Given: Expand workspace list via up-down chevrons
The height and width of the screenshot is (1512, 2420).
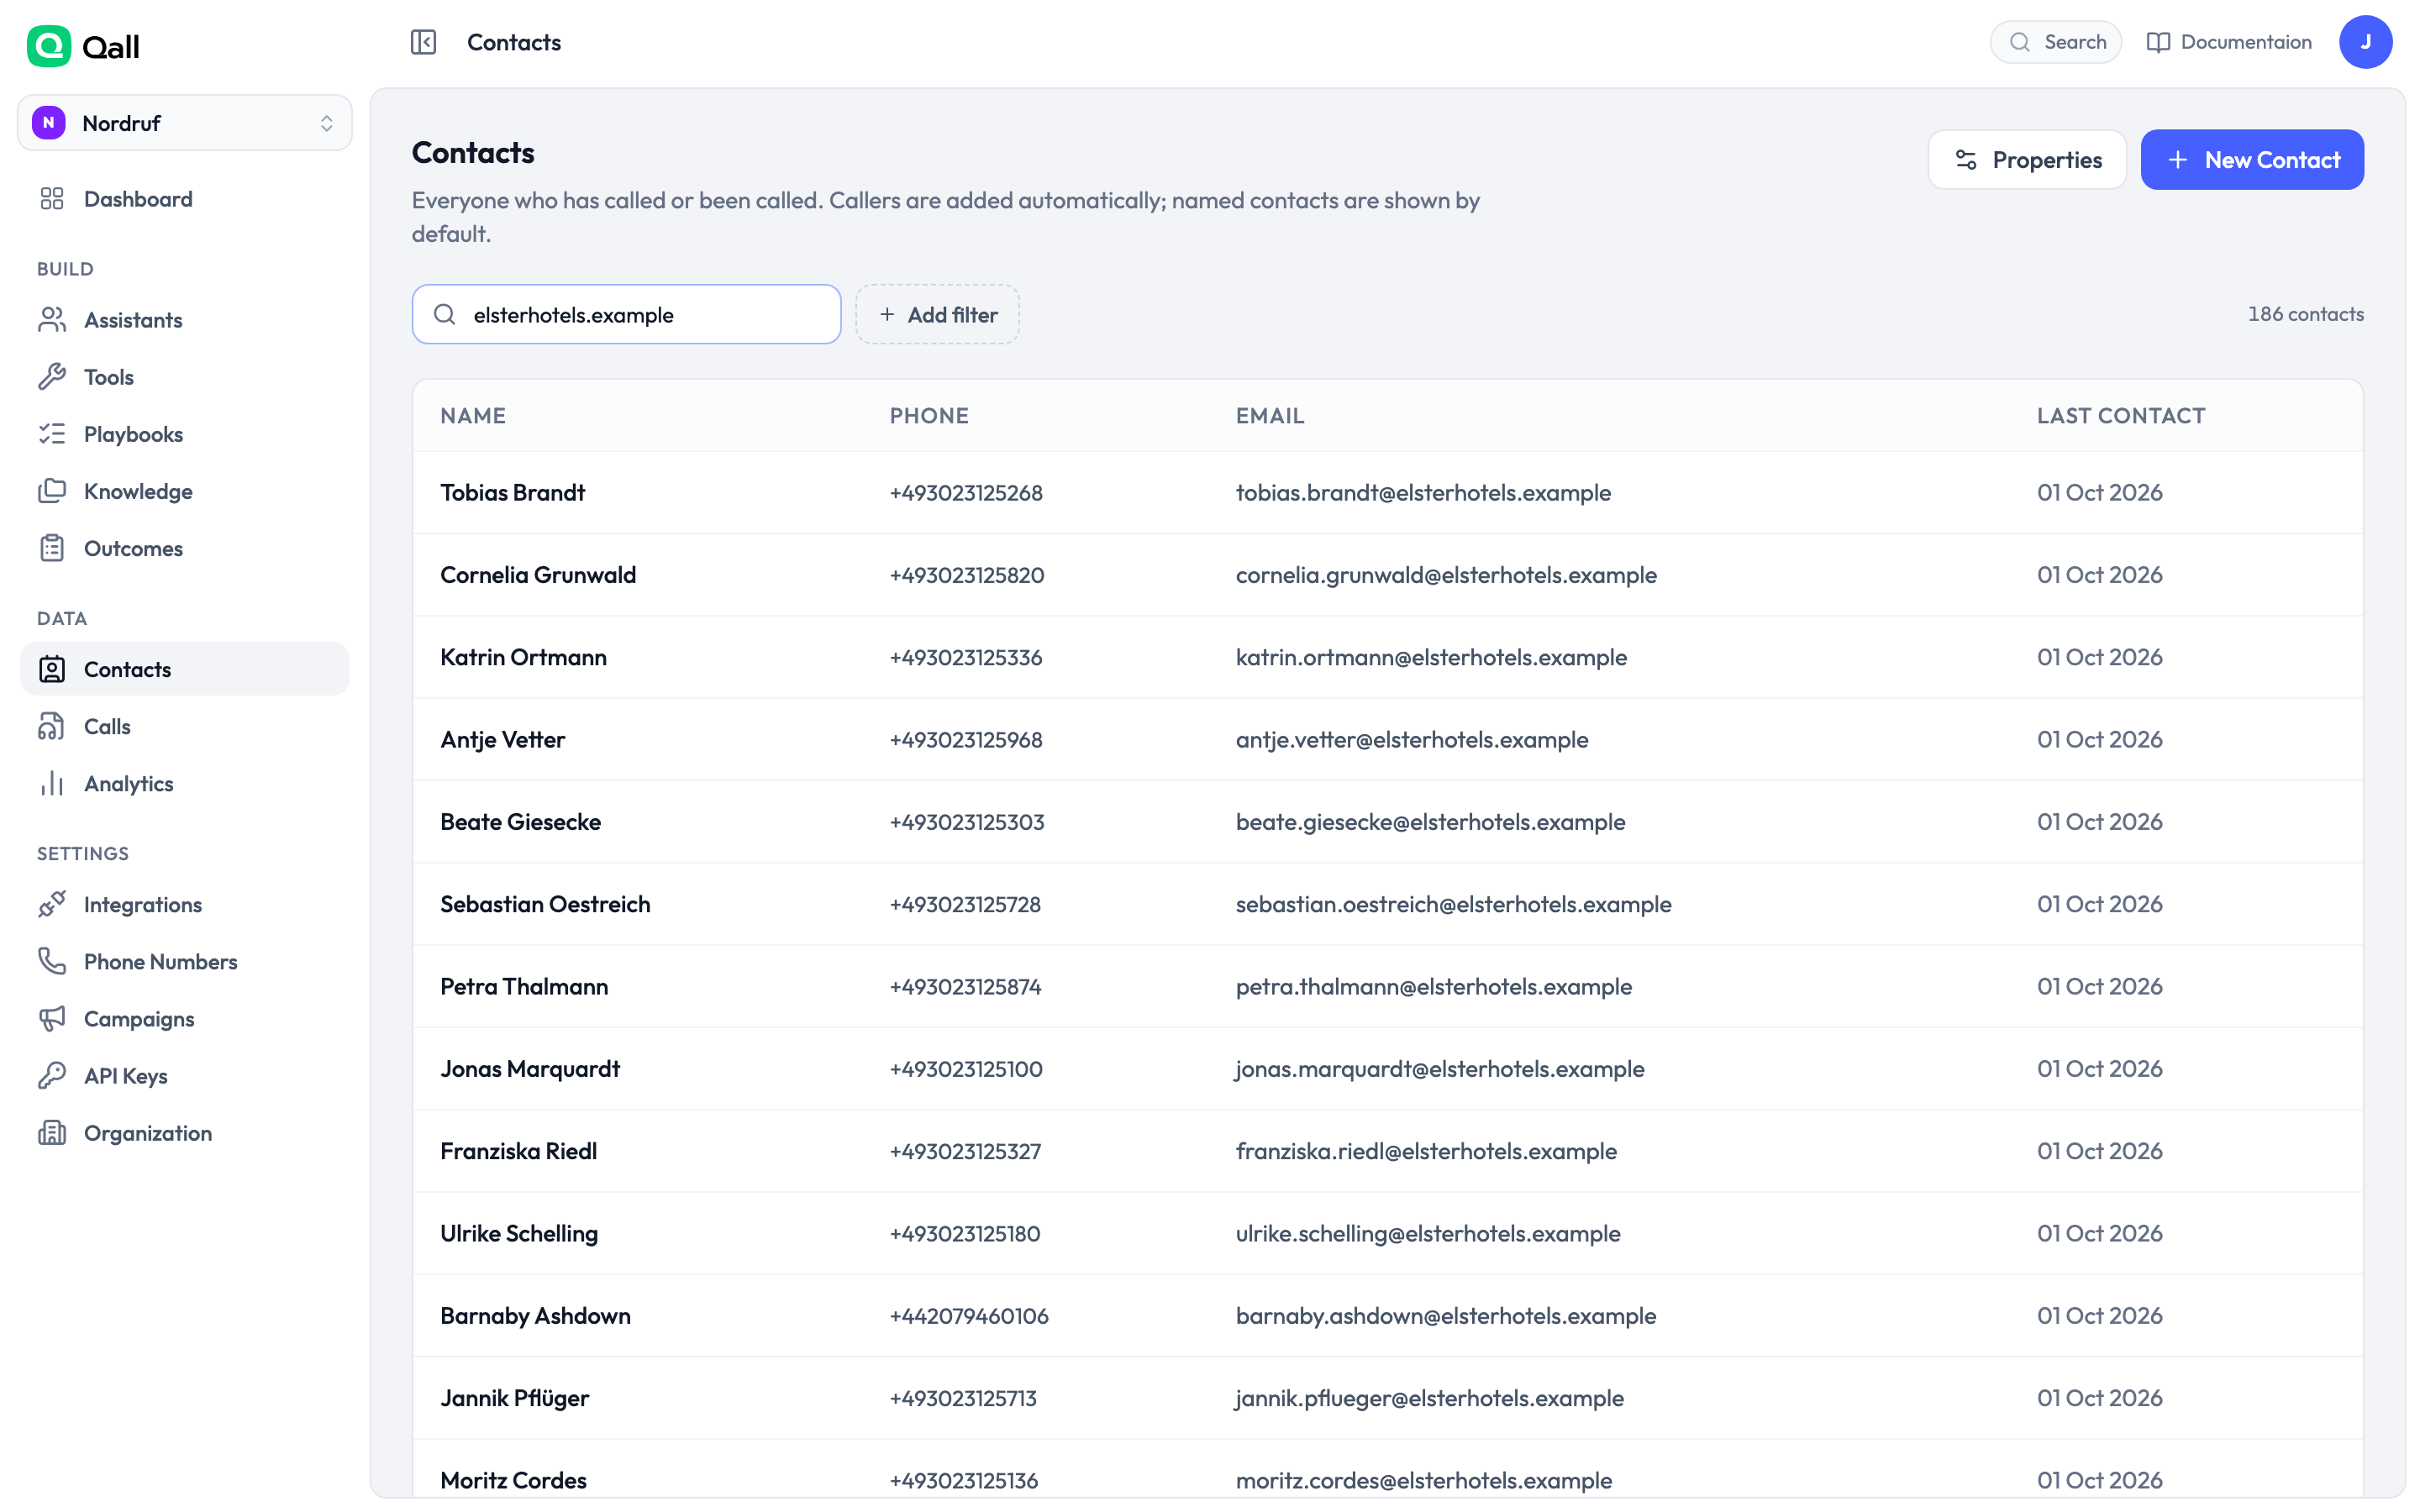Looking at the screenshot, I should tap(326, 123).
